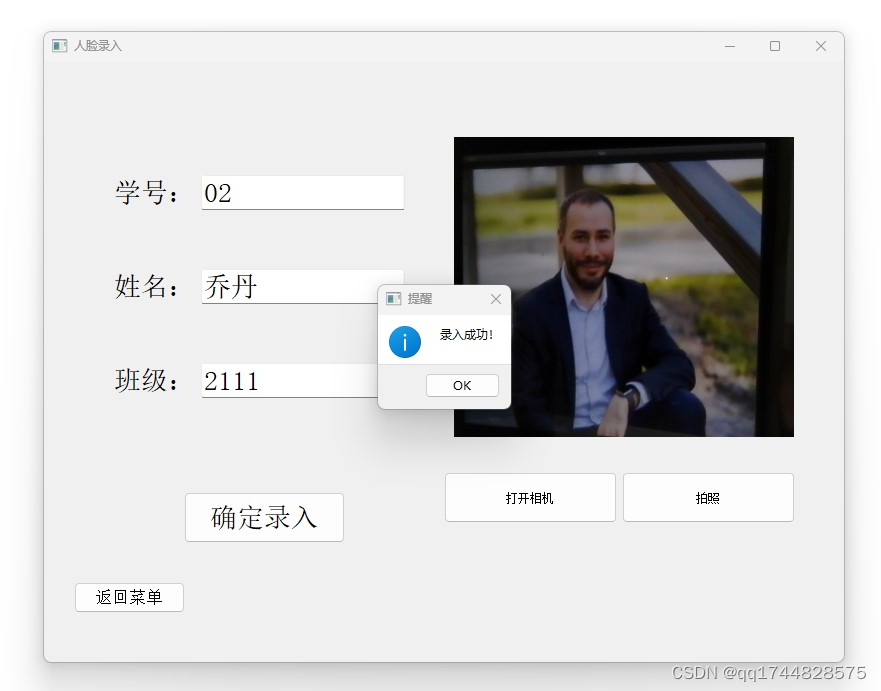Viewport: 881px width, 691px height.
Task: Click the 学号 input field with 02
Action: click(302, 193)
